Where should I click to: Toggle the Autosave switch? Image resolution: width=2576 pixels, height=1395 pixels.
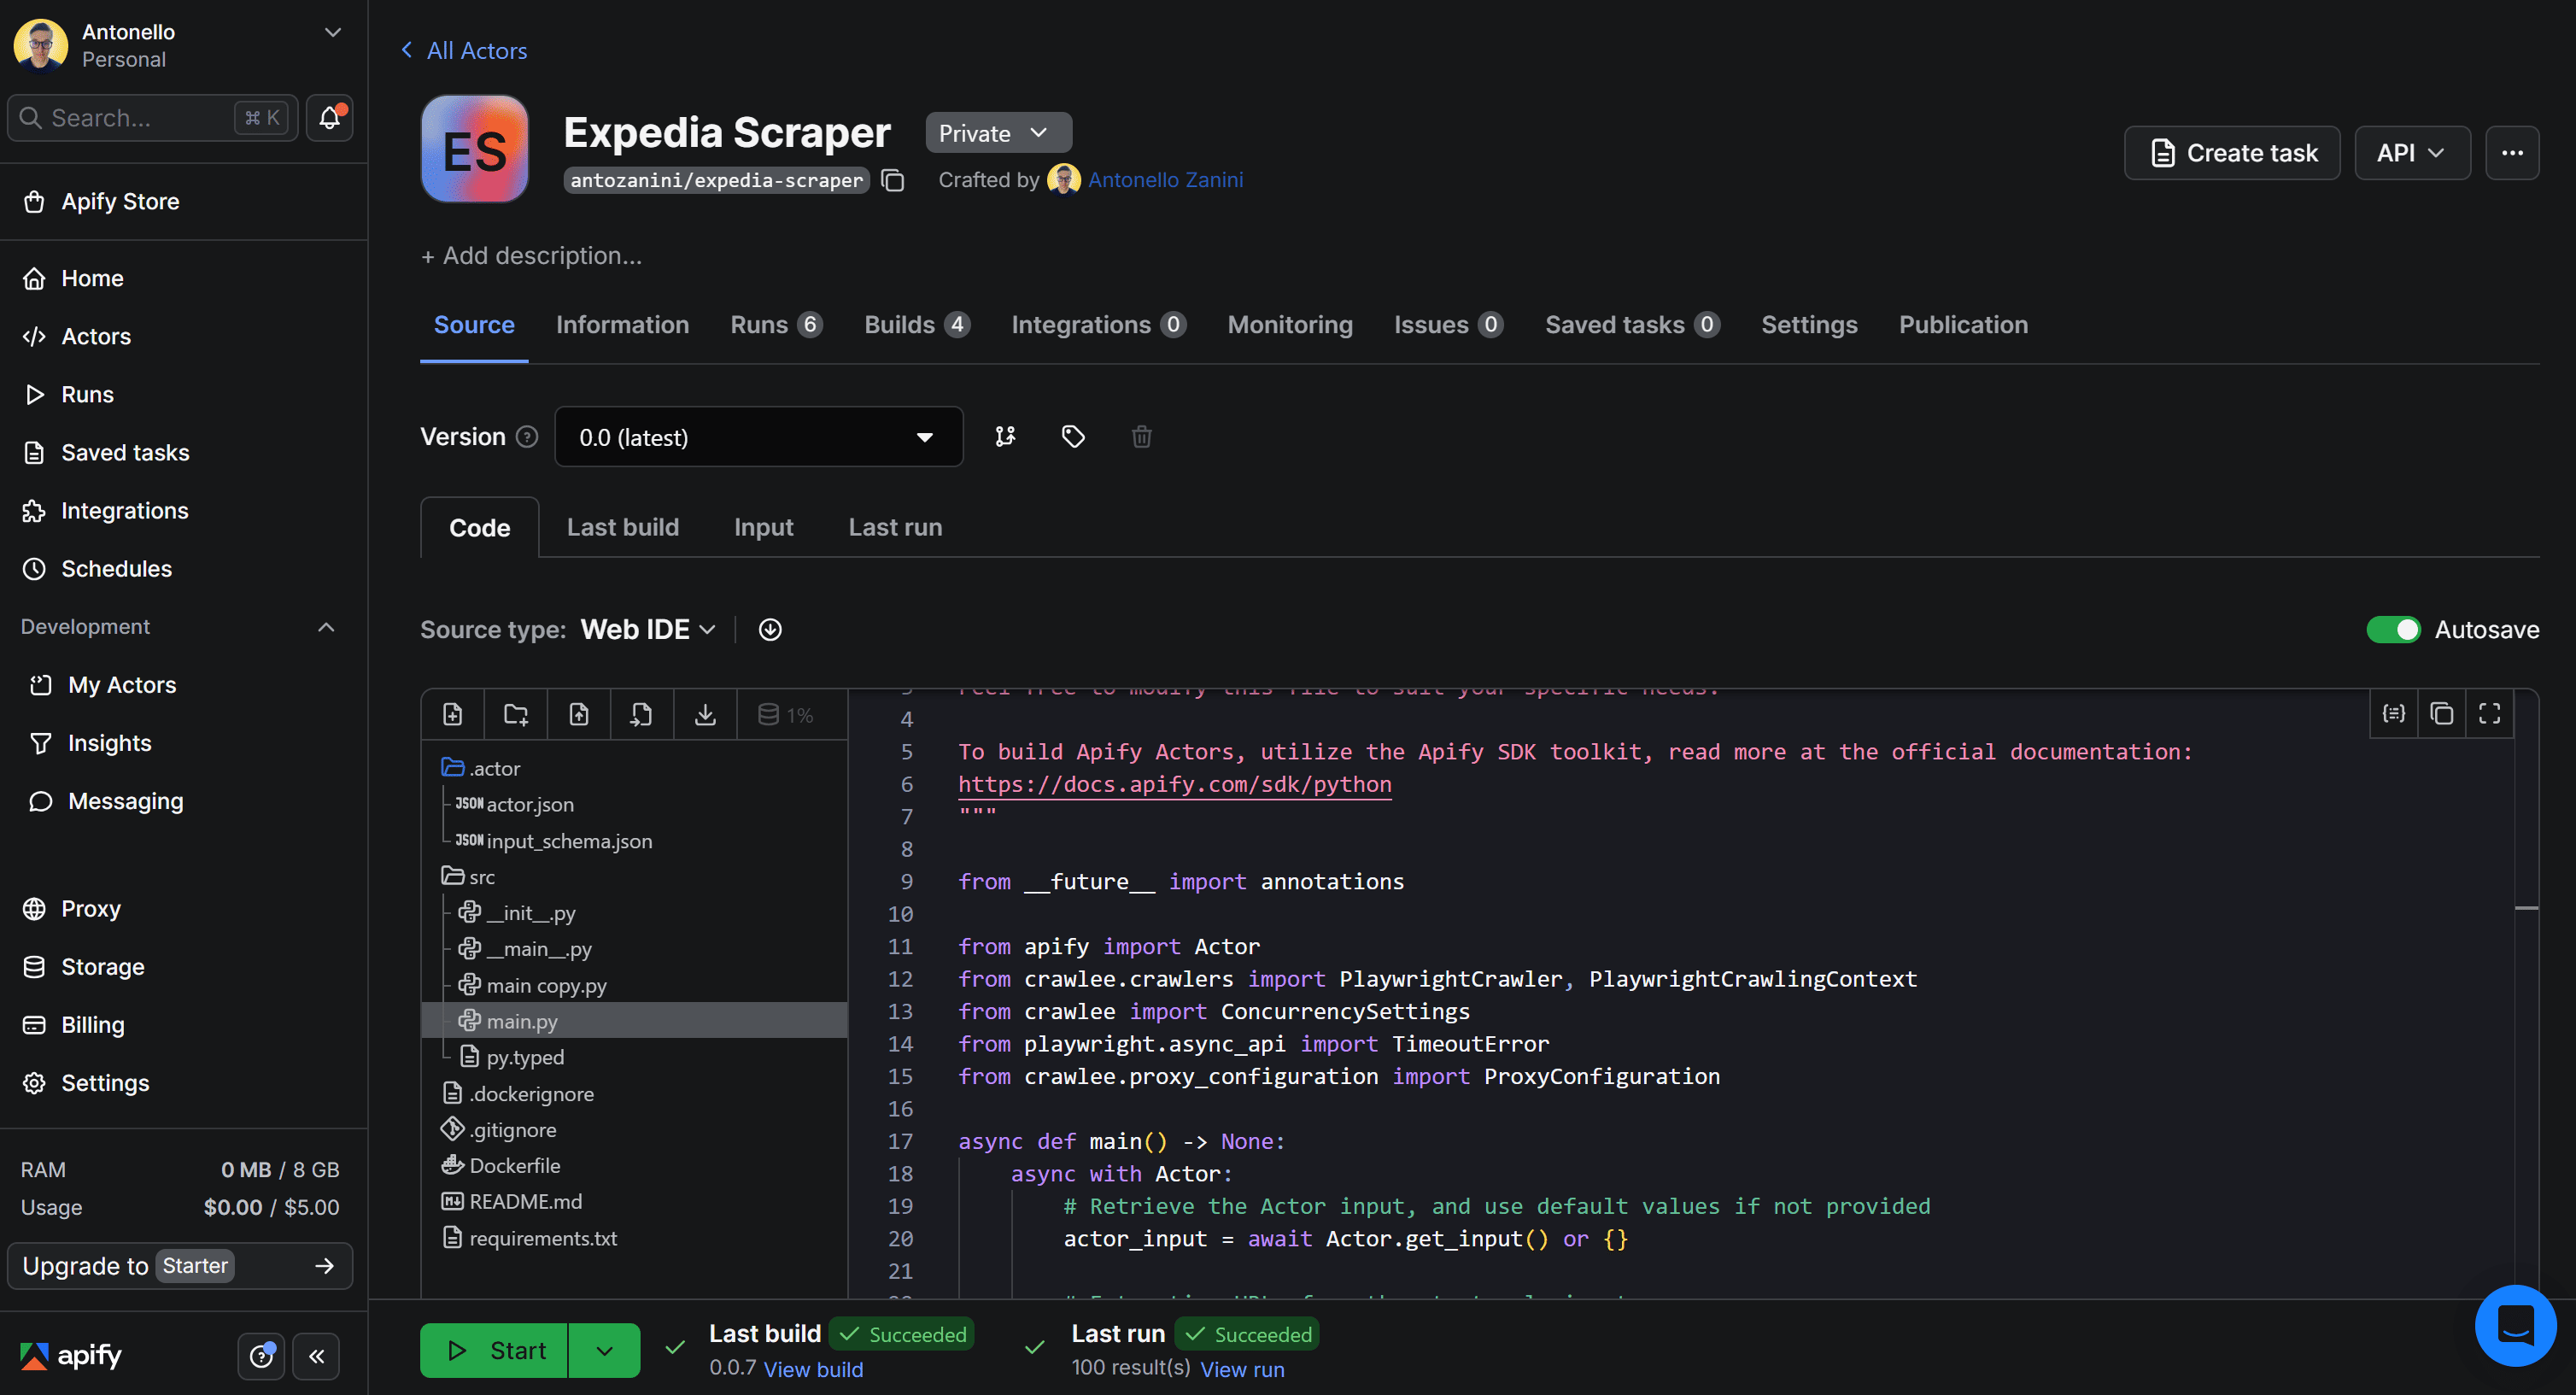point(2393,629)
